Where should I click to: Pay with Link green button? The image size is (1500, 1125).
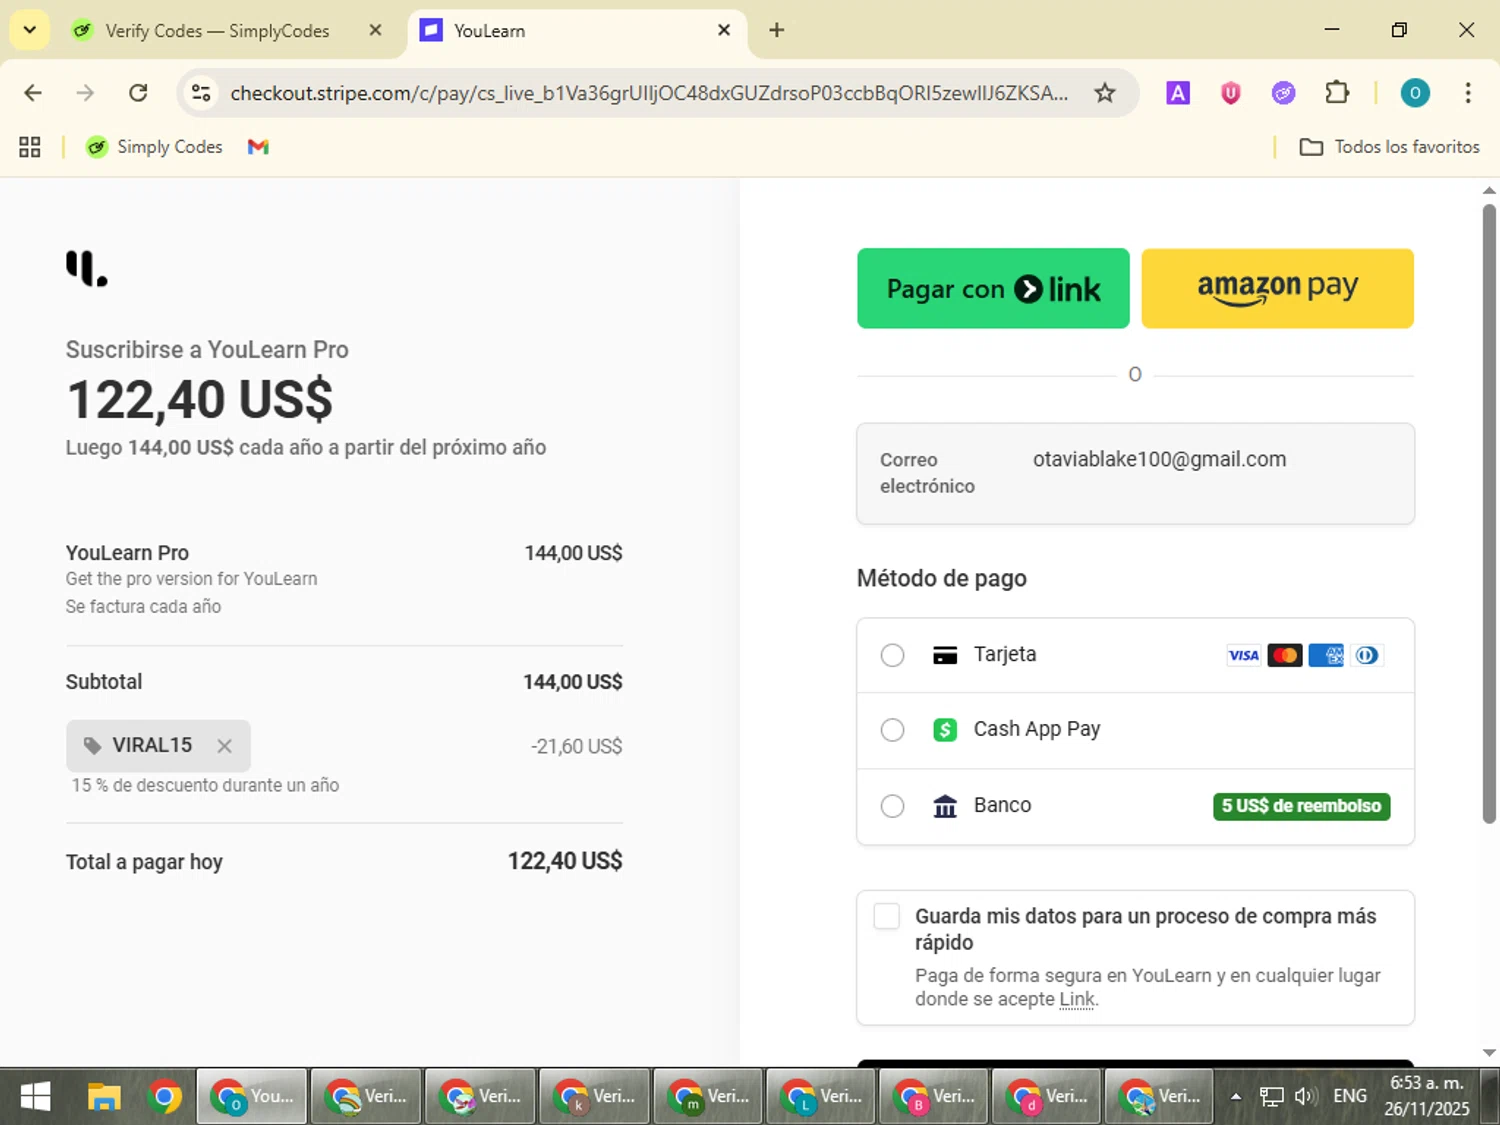pos(993,288)
